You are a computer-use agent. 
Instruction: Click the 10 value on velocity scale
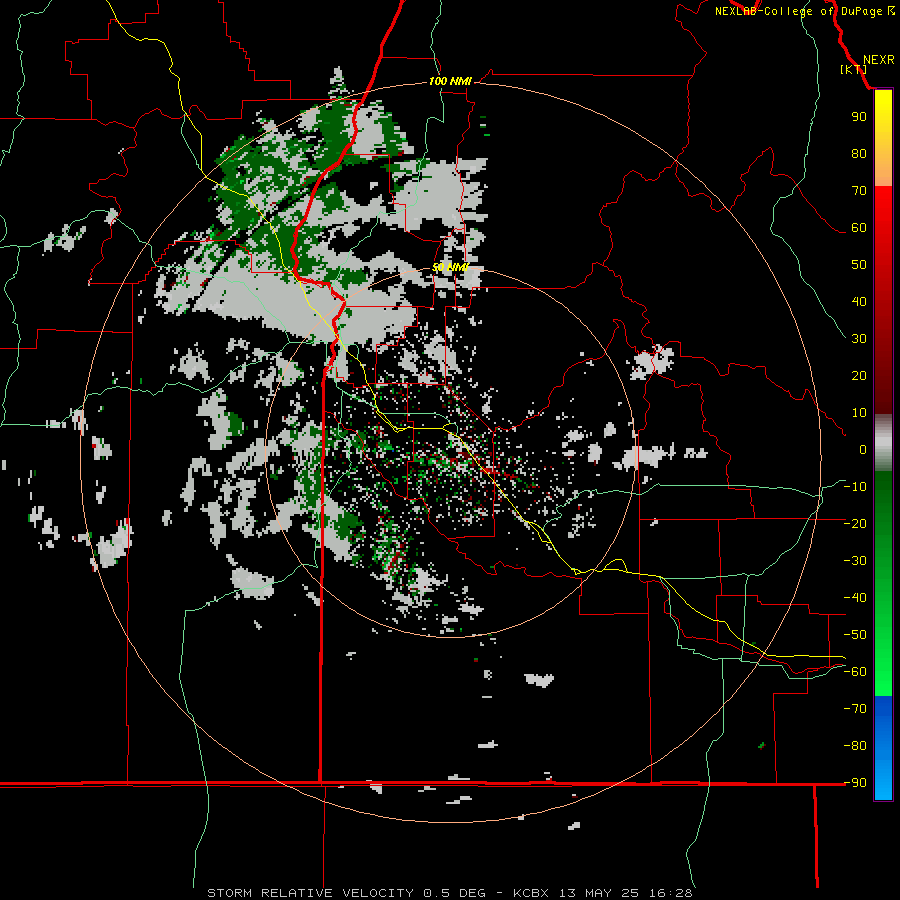coord(859,413)
